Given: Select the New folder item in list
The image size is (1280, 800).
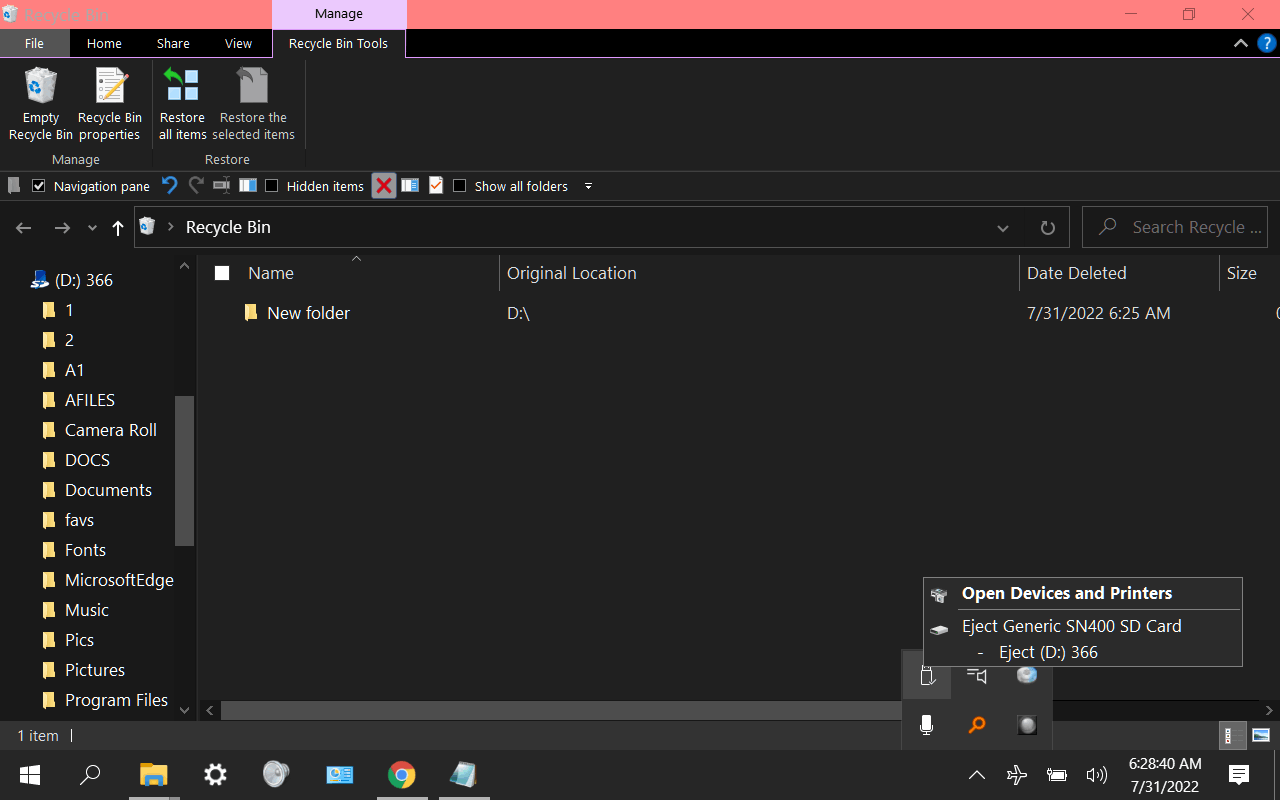Looking at the screenshot, I should (308, 313).
